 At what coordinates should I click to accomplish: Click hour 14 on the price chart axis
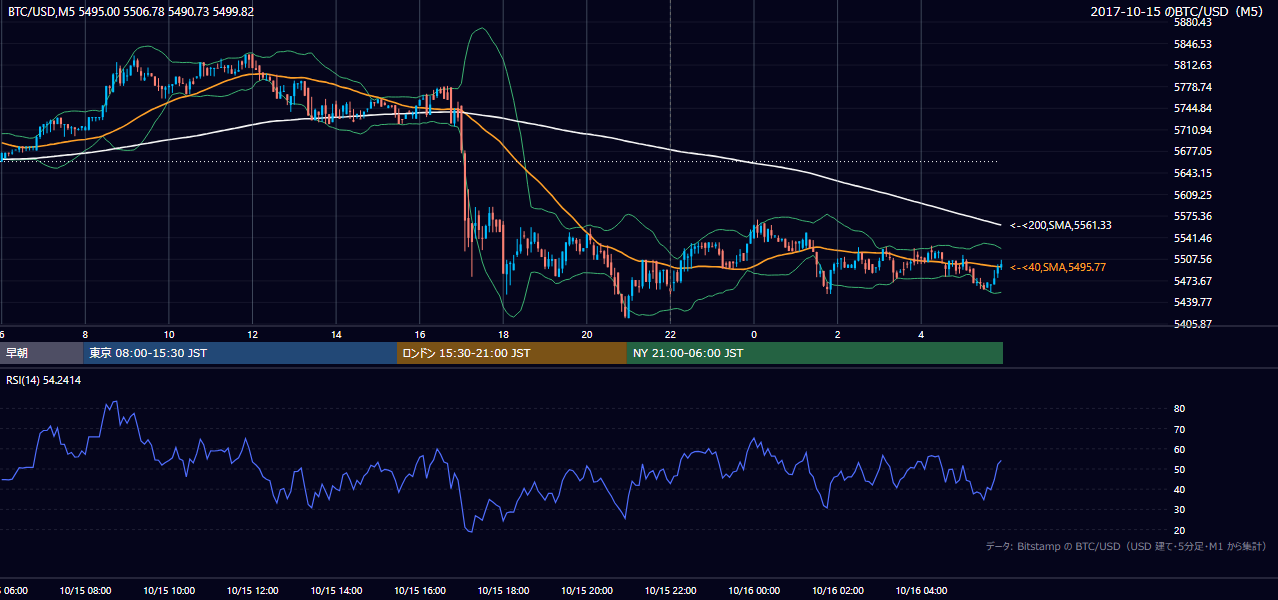coord(336,334)
